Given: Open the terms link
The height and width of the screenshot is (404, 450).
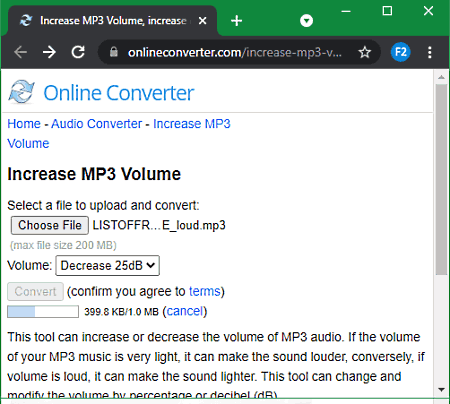Looking at the screenshot, I should click(205, 291).
